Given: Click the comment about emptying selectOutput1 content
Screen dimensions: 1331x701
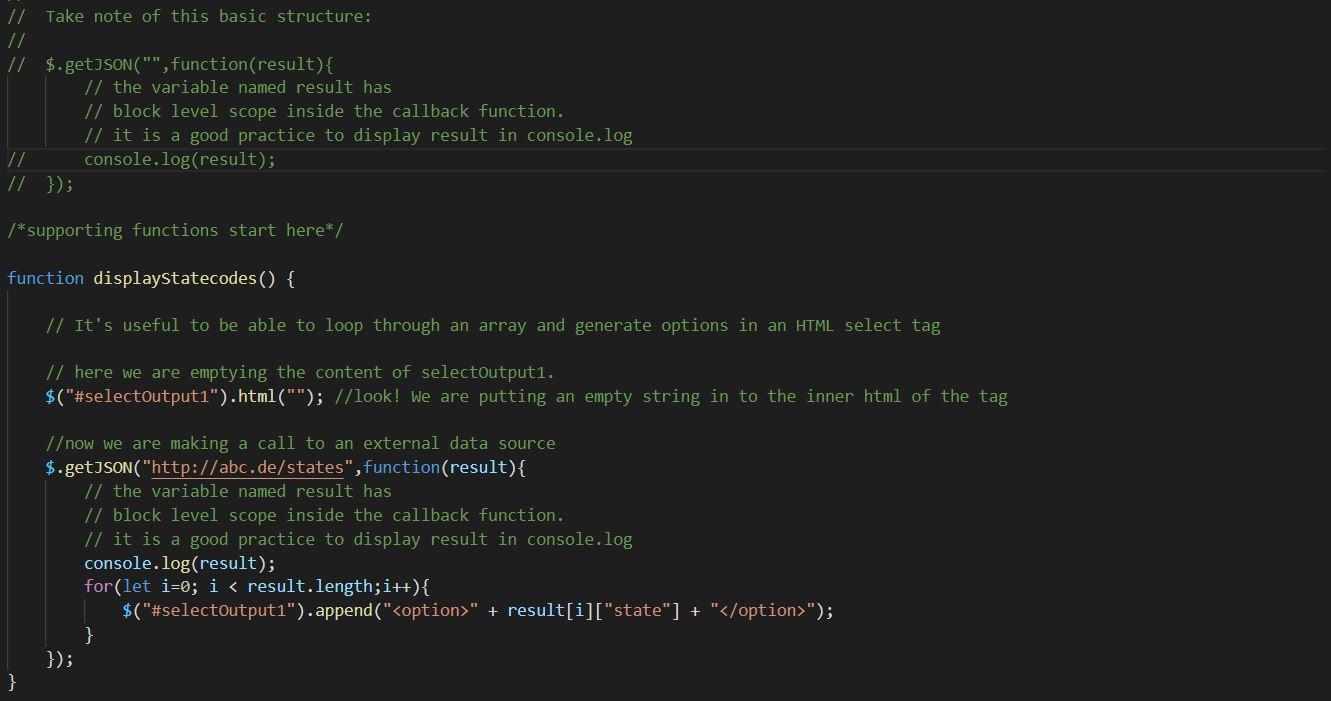Looking at the screenshot, I should [300, 372].
